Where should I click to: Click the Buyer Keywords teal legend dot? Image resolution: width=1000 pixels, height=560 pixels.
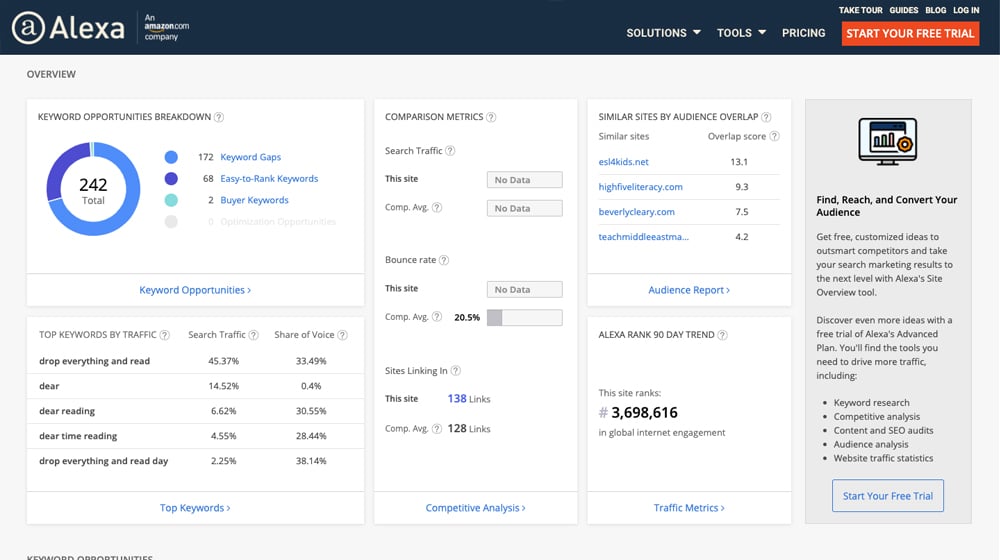click(171, 200)
